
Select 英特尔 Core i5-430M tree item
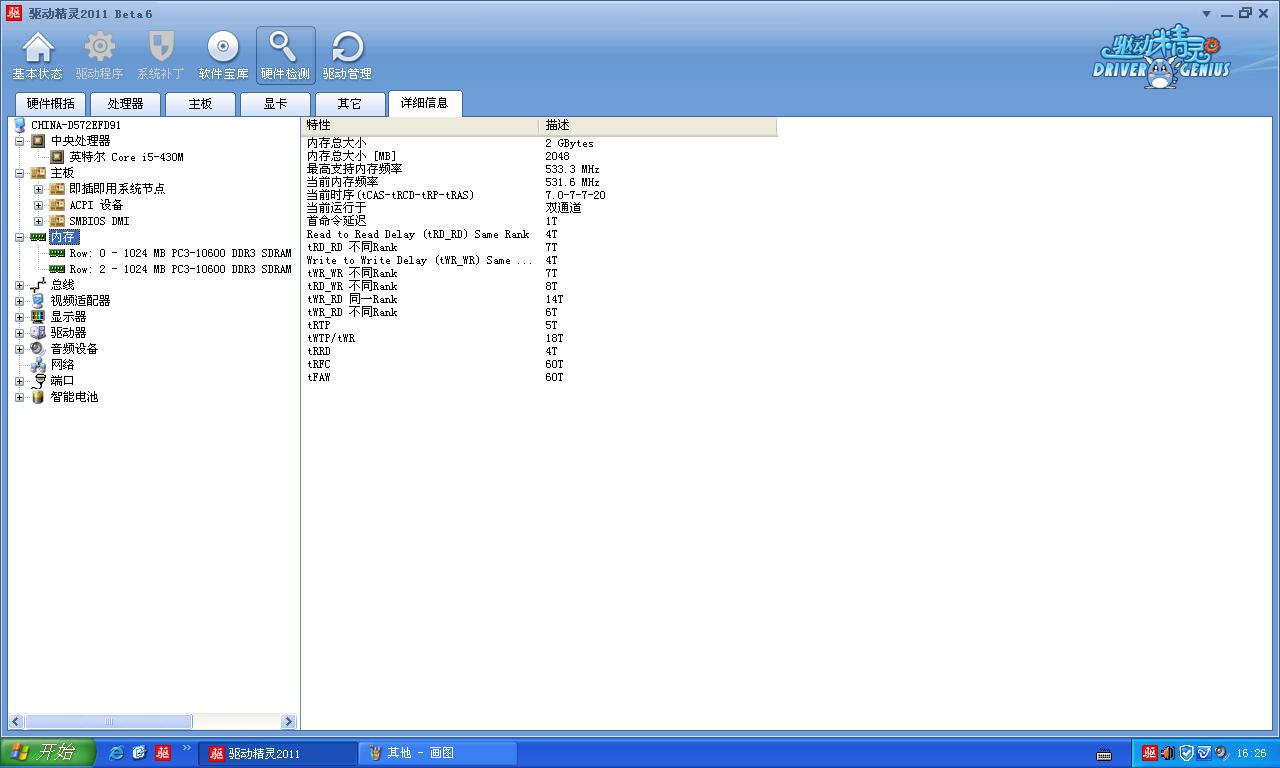(x=126, y=157)
